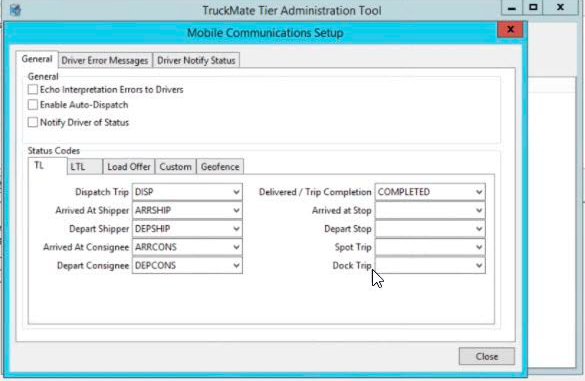585x381 pixels.
Task: Switch to the LTL status codes tab
Action: [85, 167]
